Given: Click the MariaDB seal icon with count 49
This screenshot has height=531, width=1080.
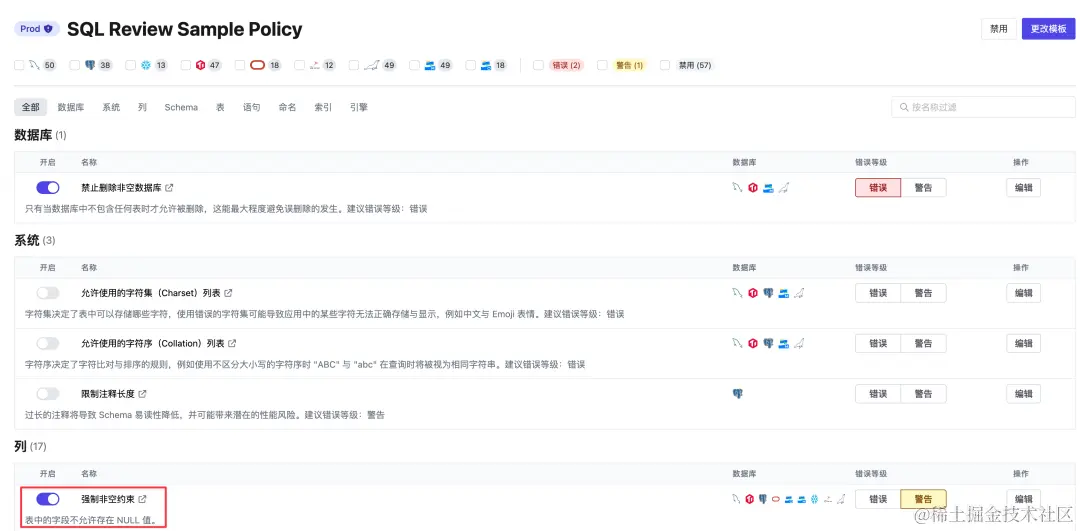Looking at the screenshot, I should click(372, 65).
